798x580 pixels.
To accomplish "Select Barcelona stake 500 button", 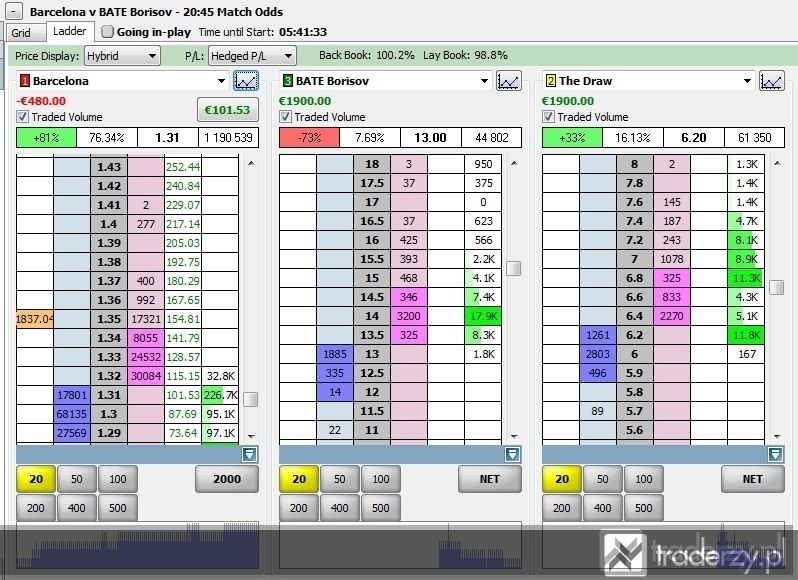I will coord(118,508).
